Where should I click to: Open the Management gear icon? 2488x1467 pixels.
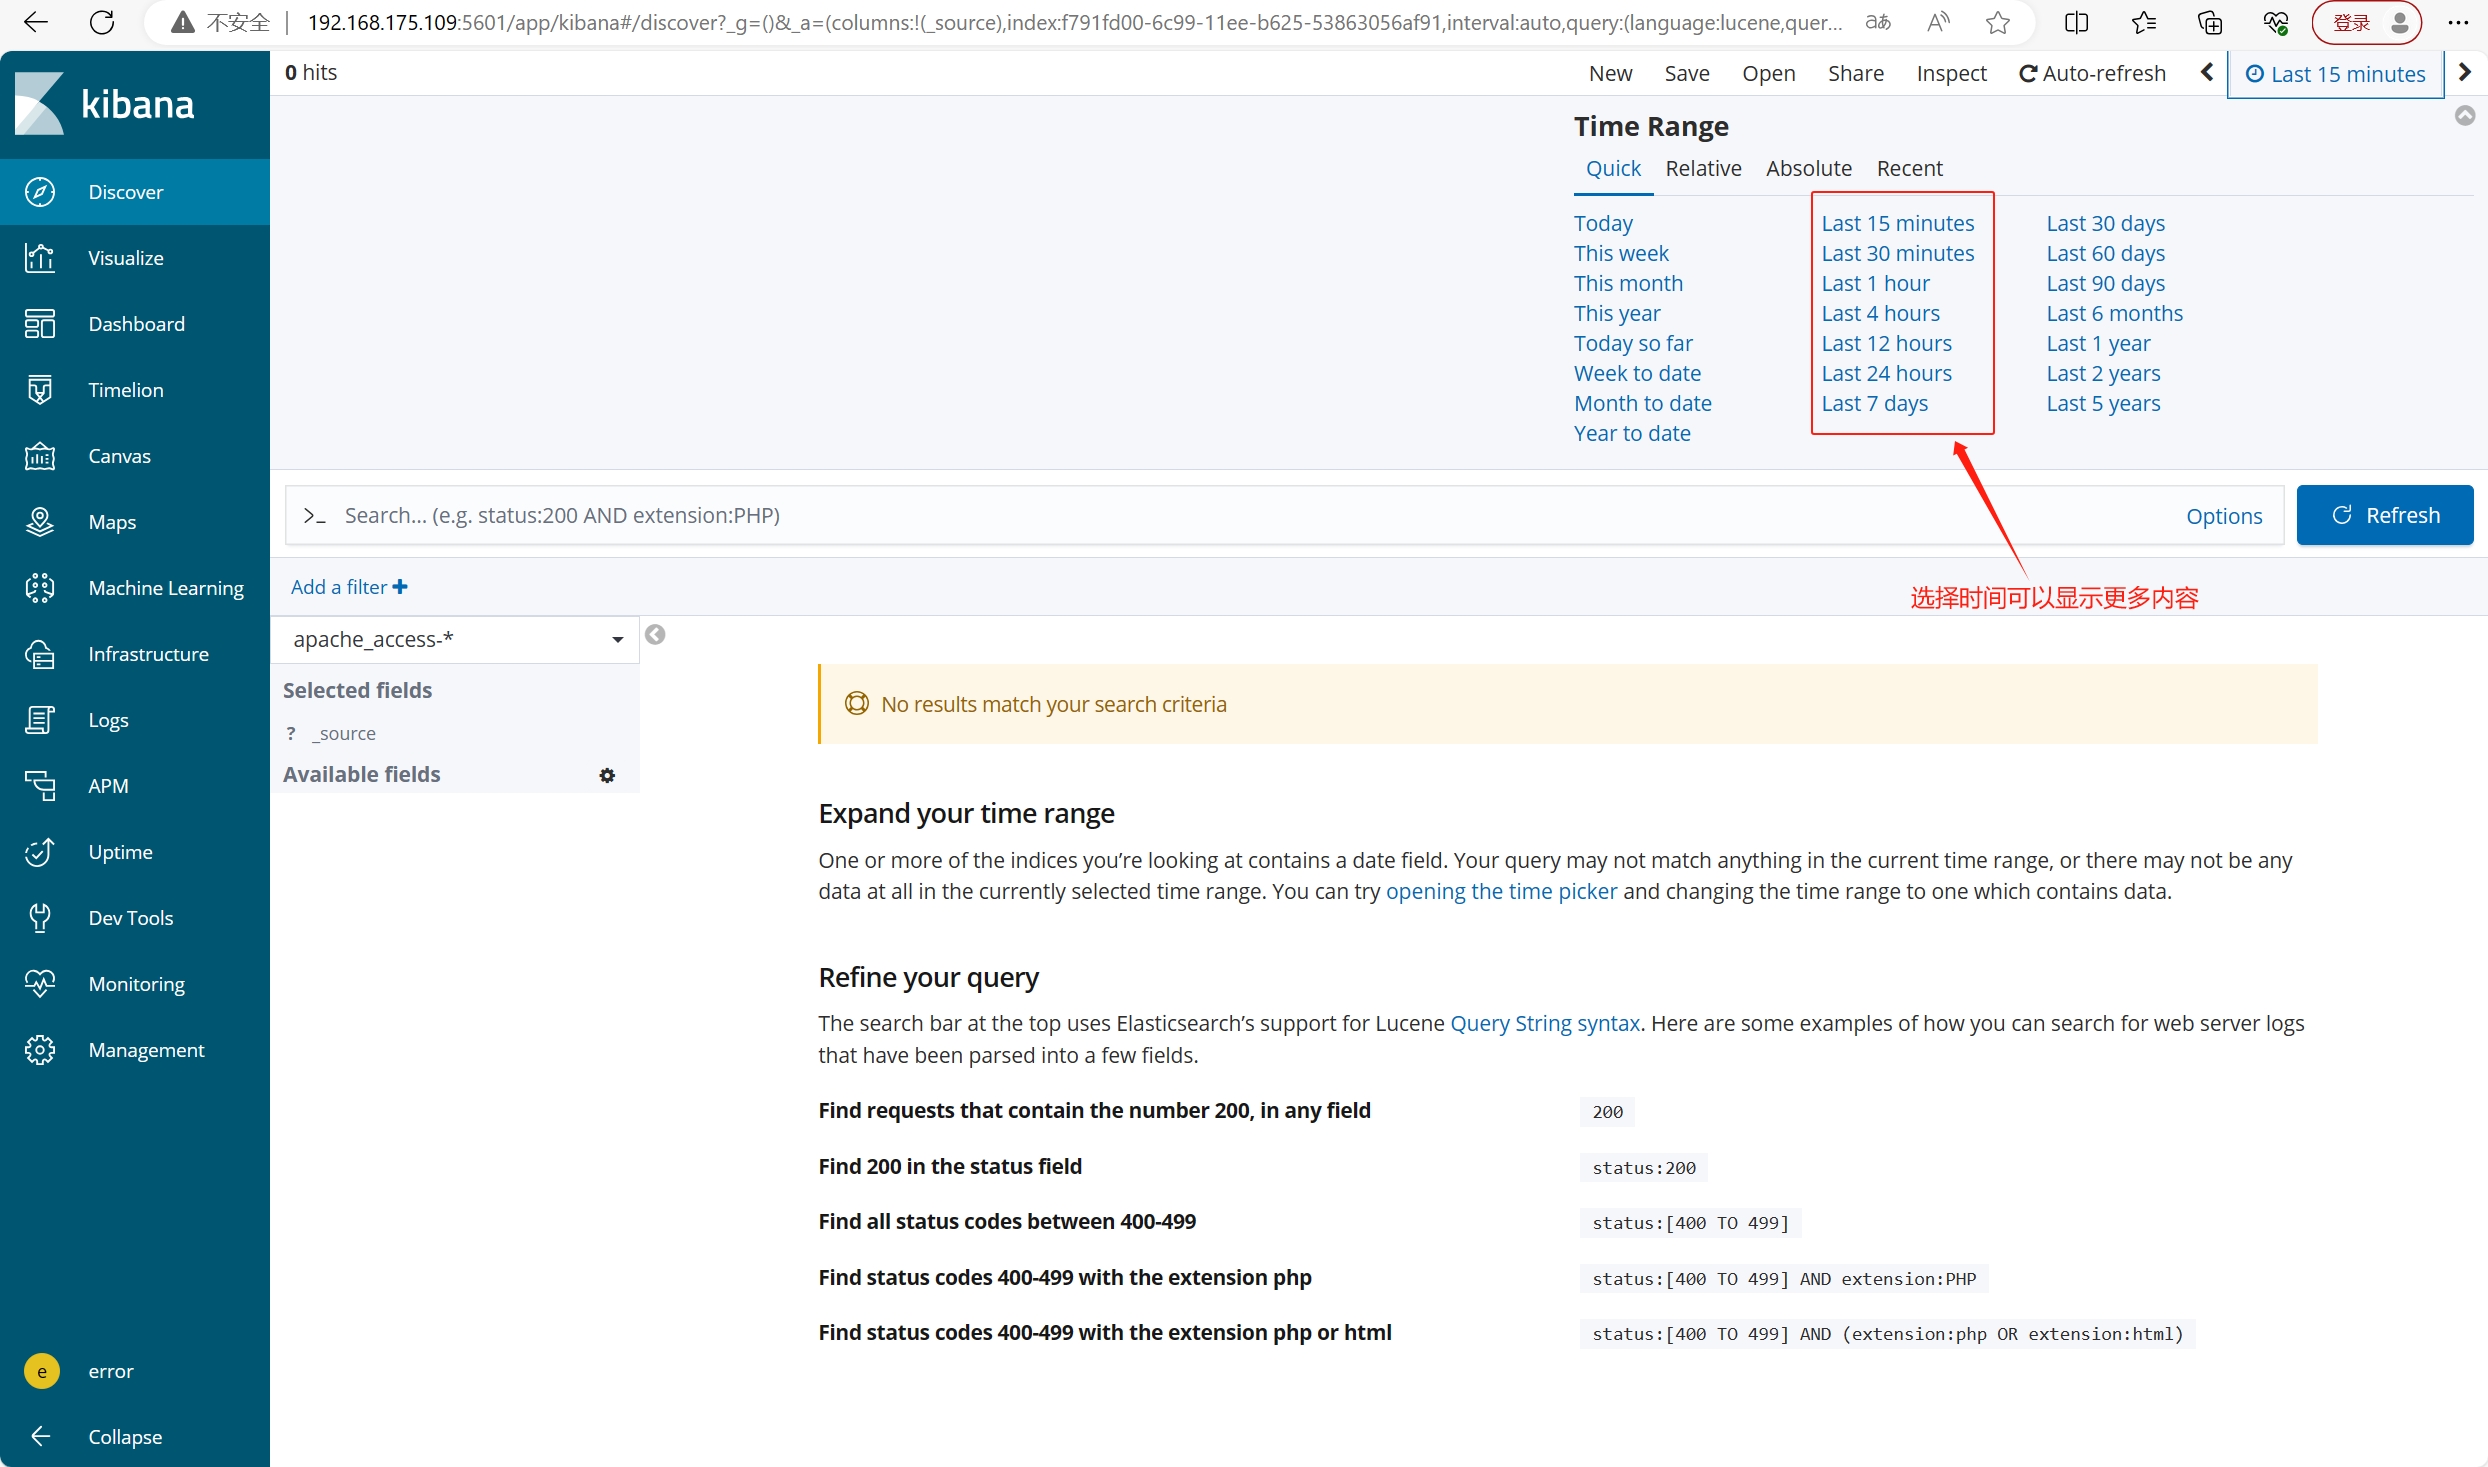(40, 1050)
